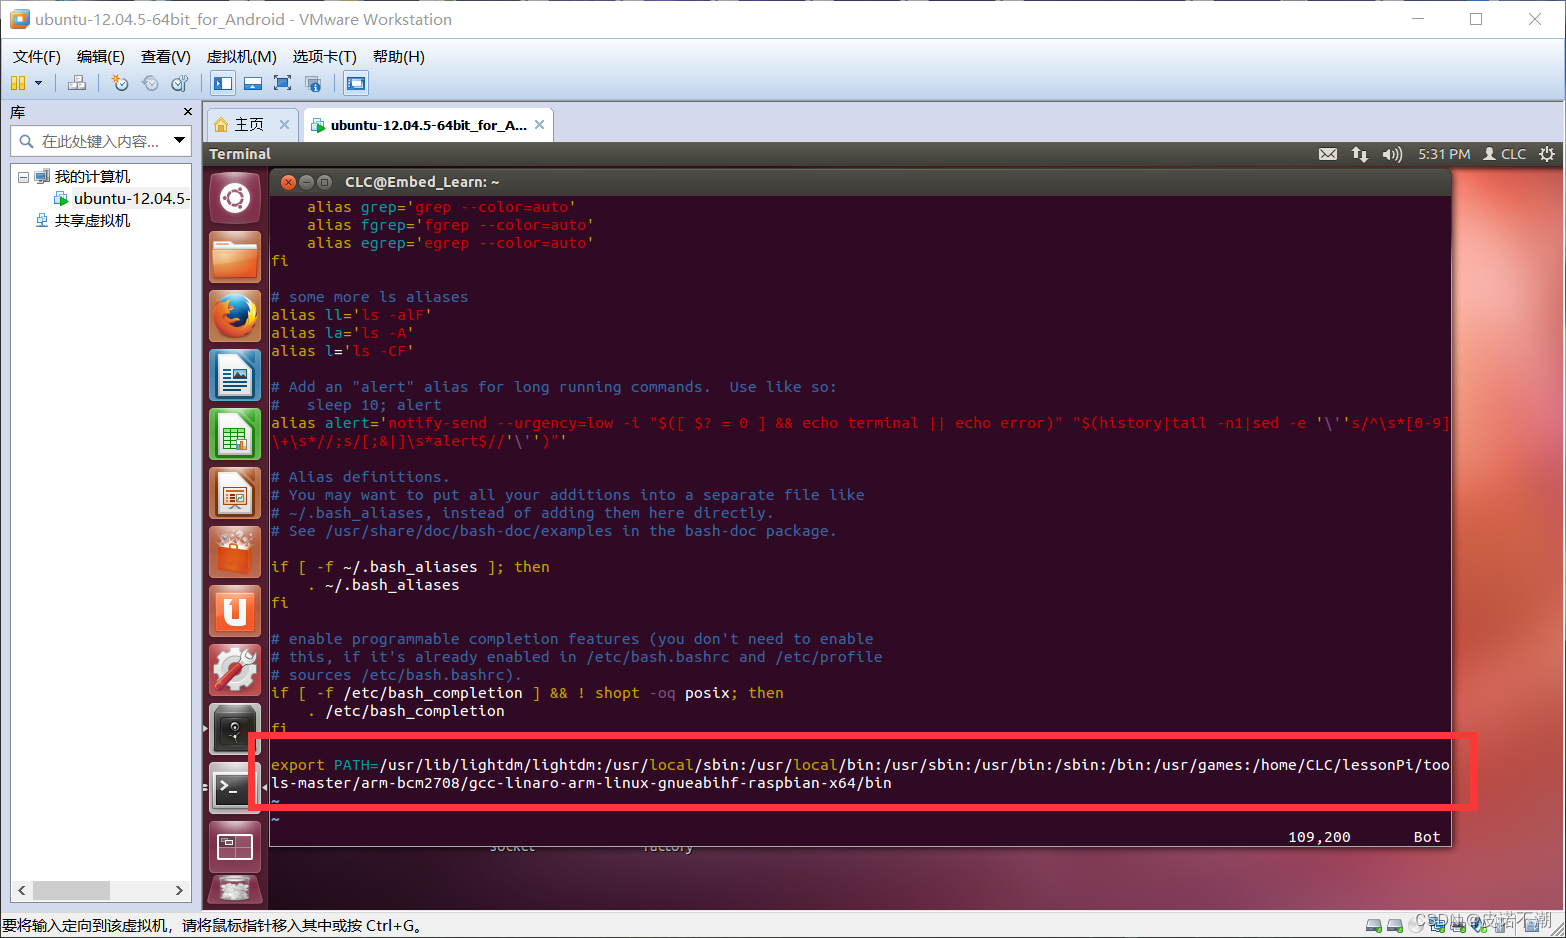Send Ctrl+Alt+Del to the virtual machine
Image resolution: width=1566 pixels, height=938 pixels.
pyautogui.click(x=77, y=83)
